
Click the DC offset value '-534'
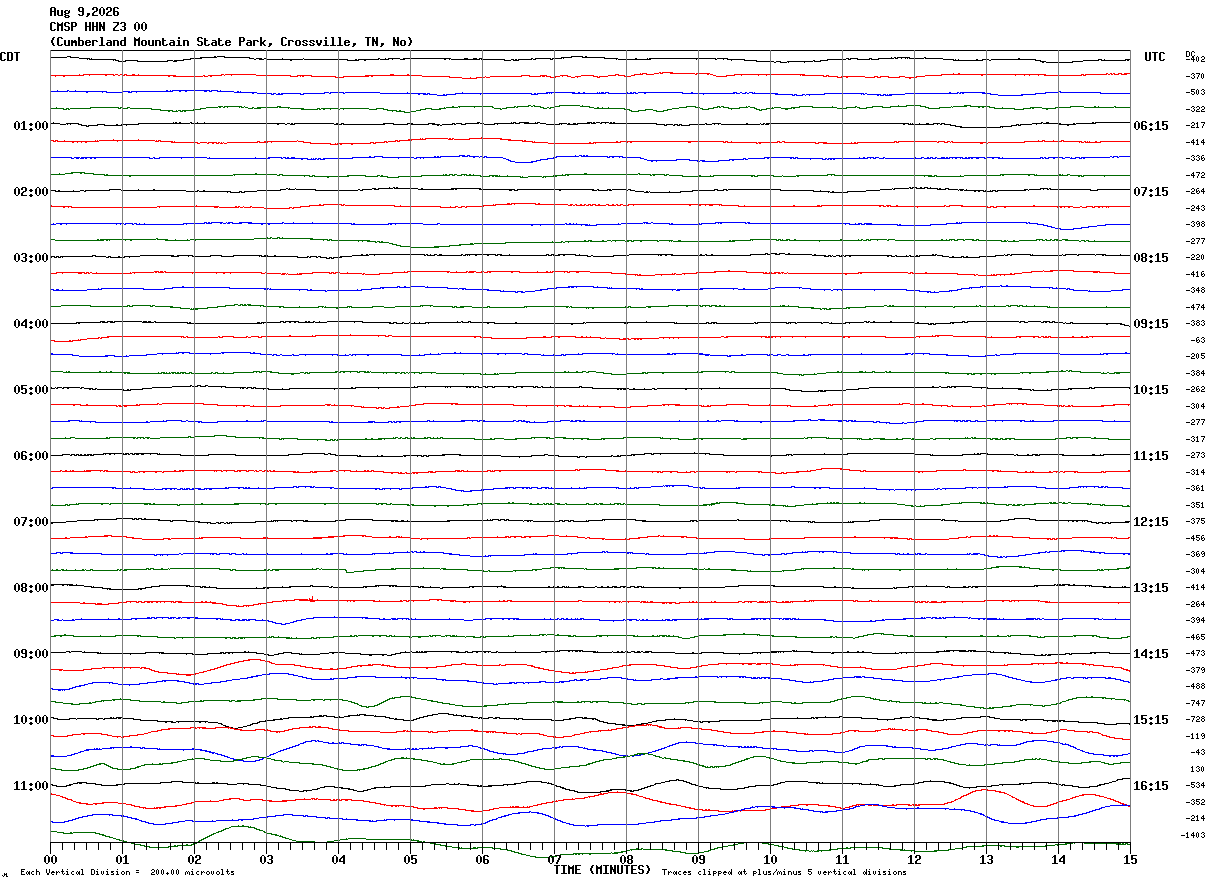[1195, 785]
